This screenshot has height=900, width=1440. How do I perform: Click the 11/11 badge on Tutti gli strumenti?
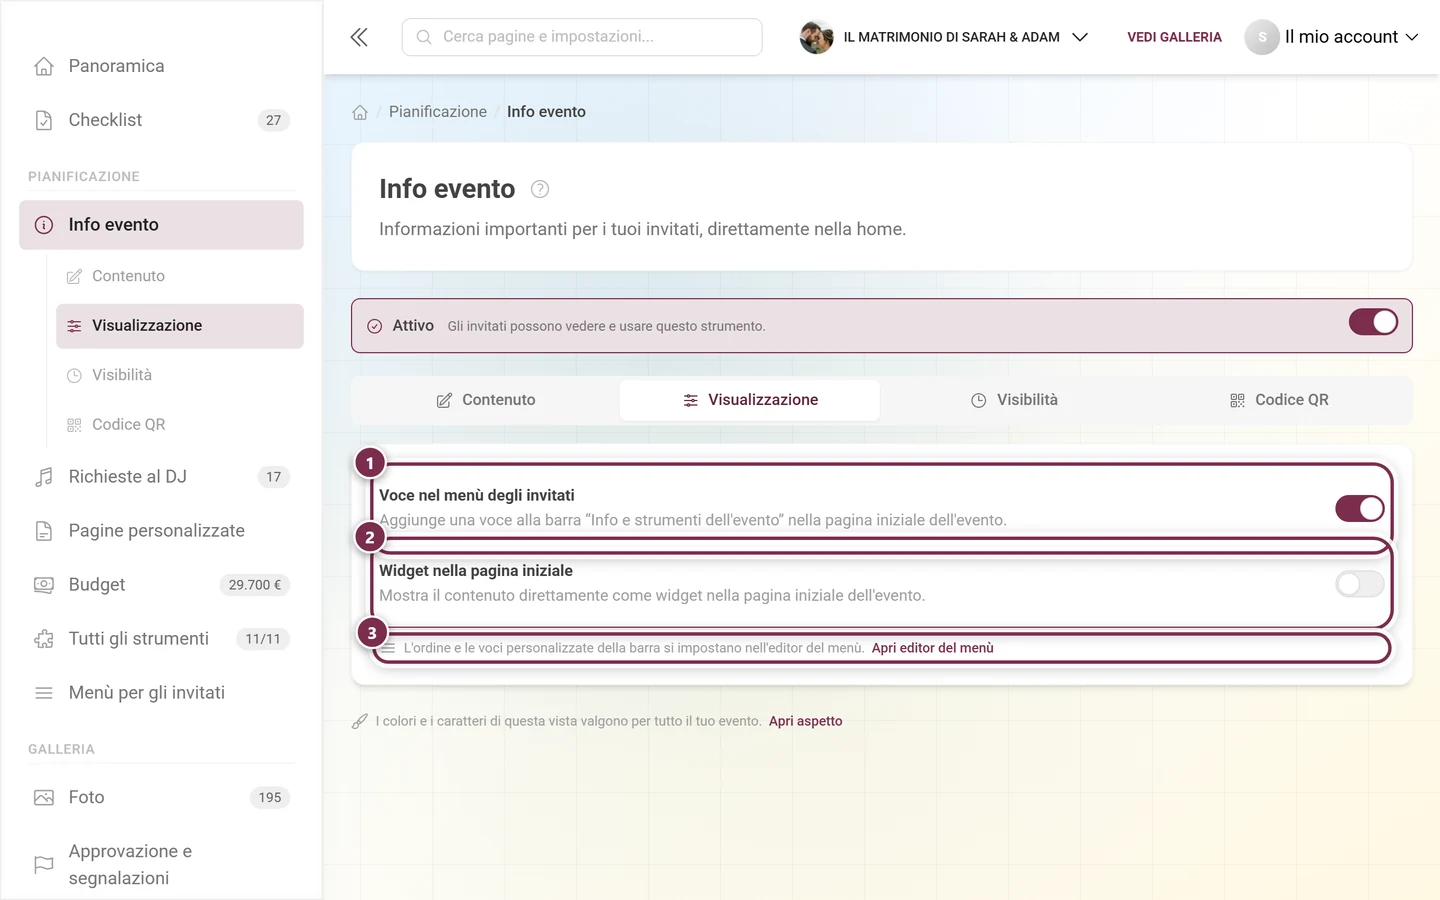point(263,639)
